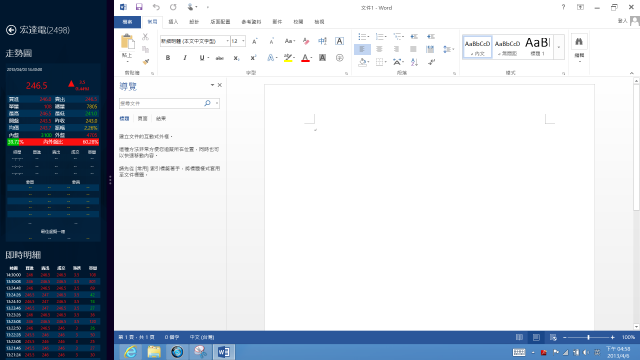Viewport: 640px width, 360px height.
Task: Switch to the Insert ribbon tab
Action: point(173,22)
